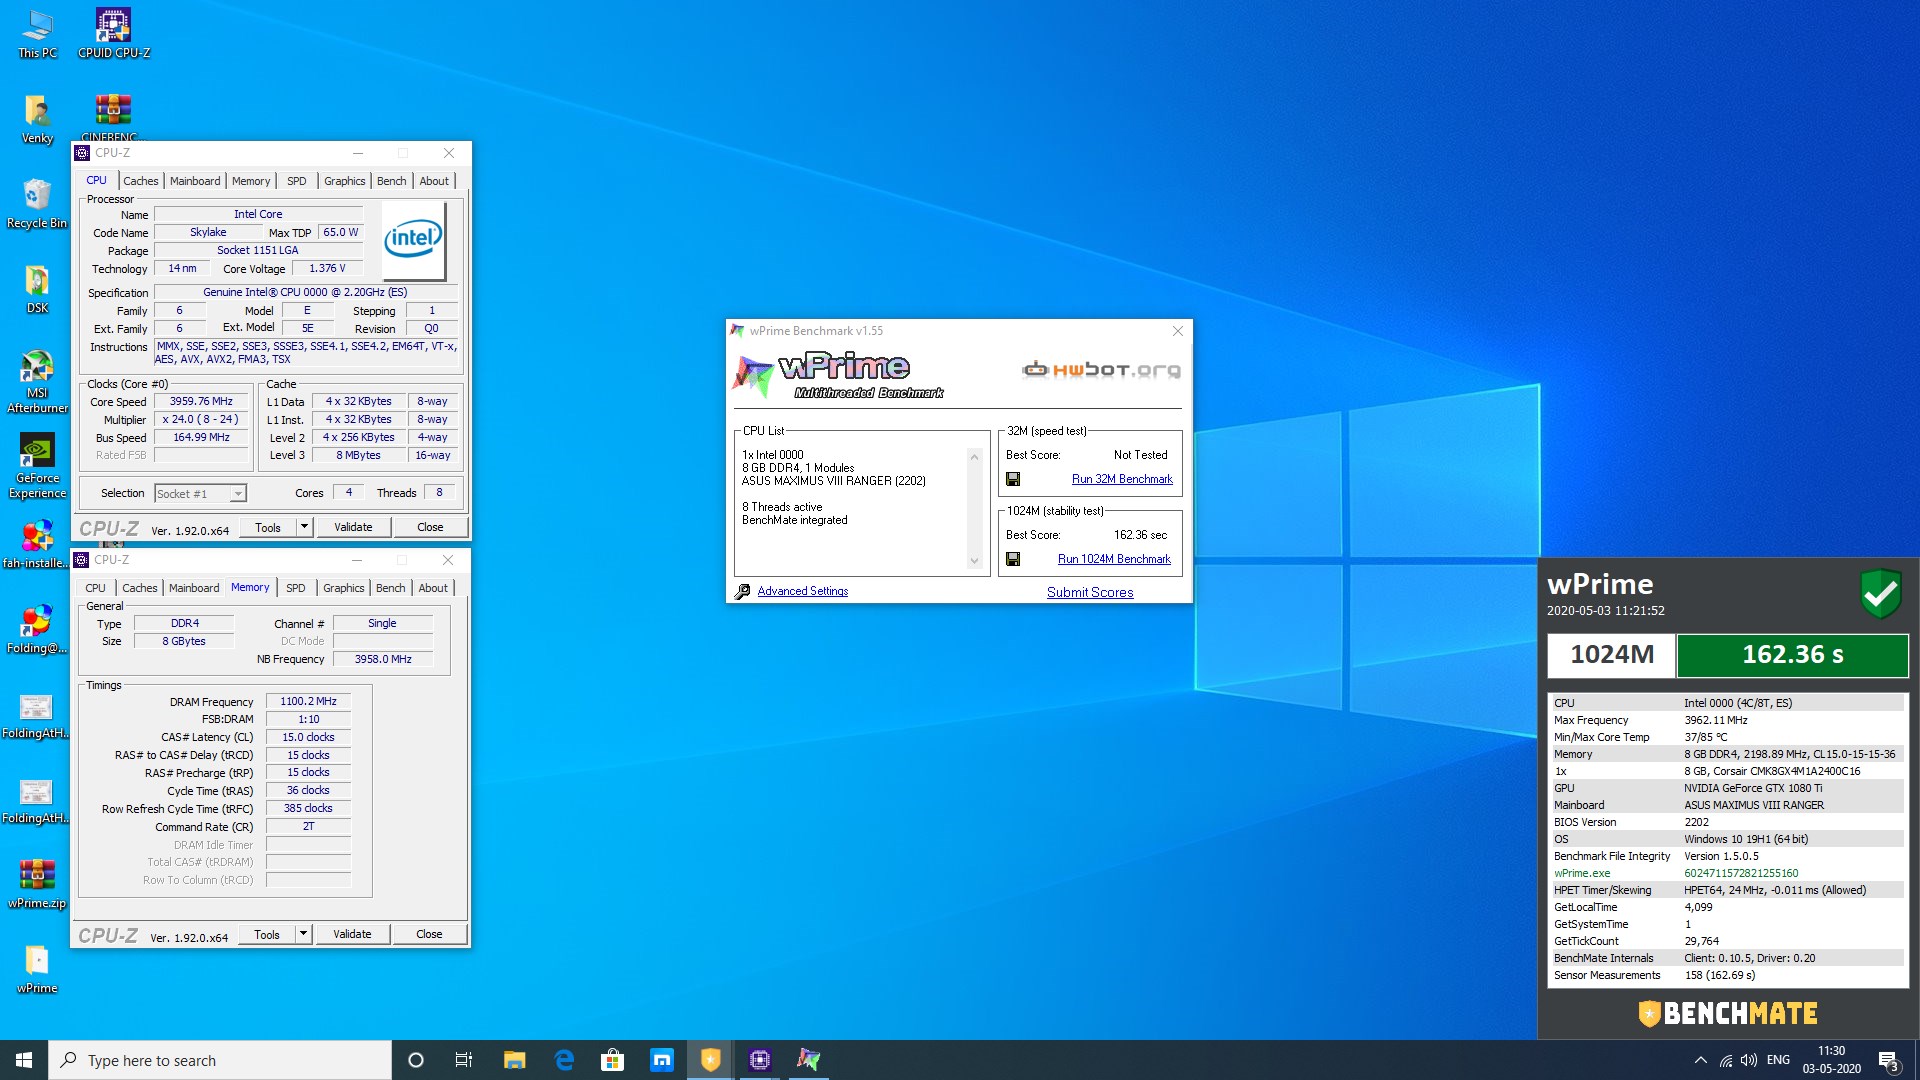Screen dimensions: 1920x1080
Task: Switch to BenchMate taskbar icon
Action: [x=711, y=1060]
